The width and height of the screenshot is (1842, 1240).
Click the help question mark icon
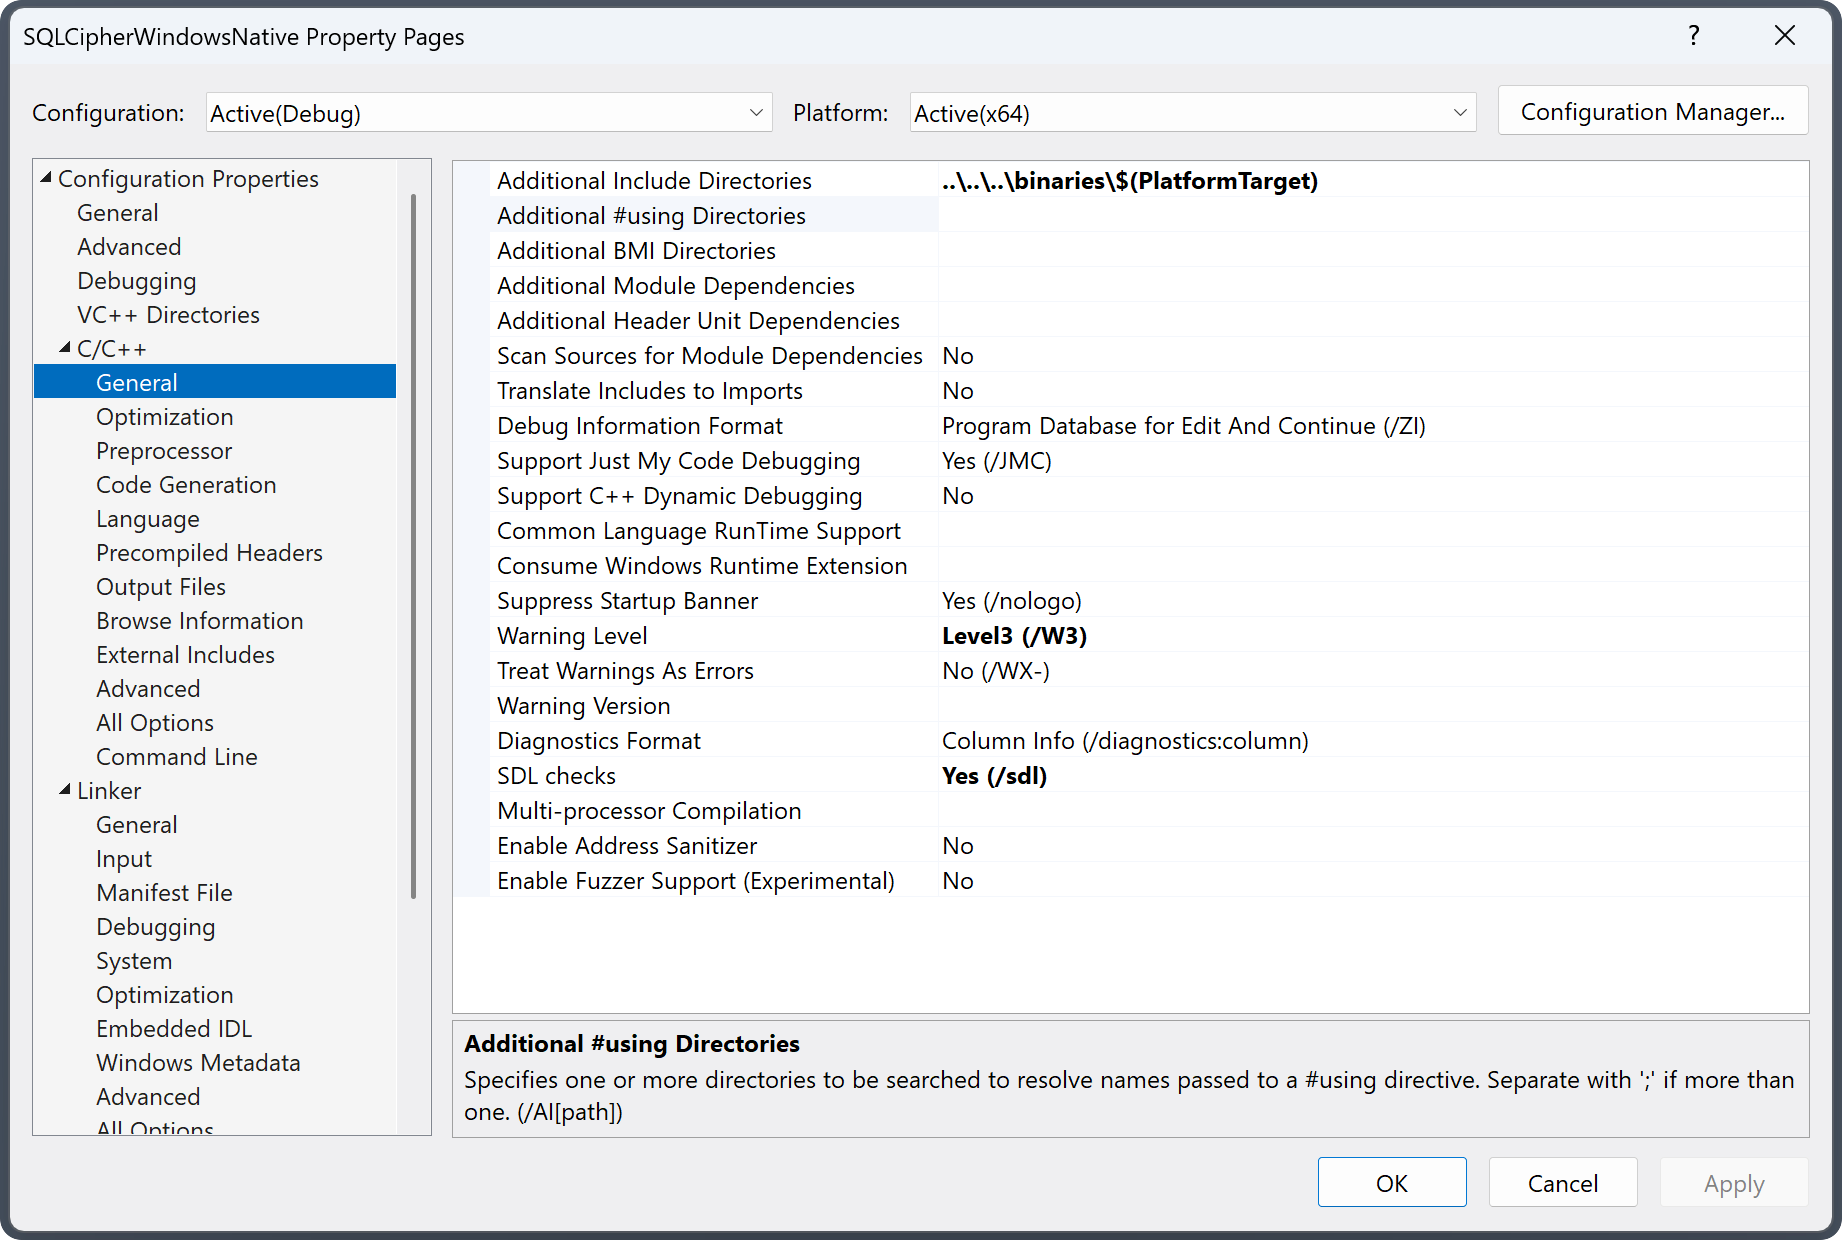pyautogui.click(x=1694, y=36)
